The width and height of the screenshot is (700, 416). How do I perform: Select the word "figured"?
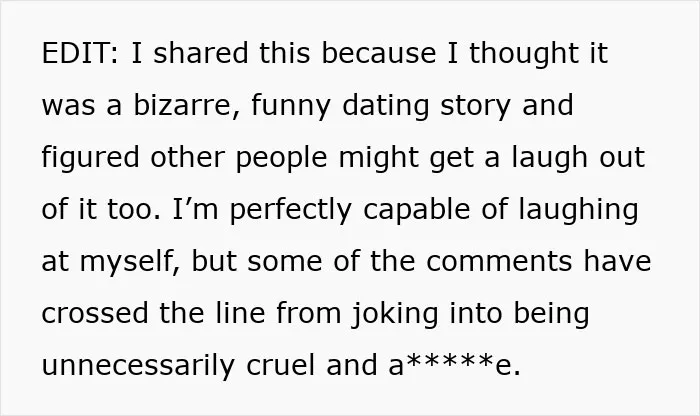tap(91, 159)
